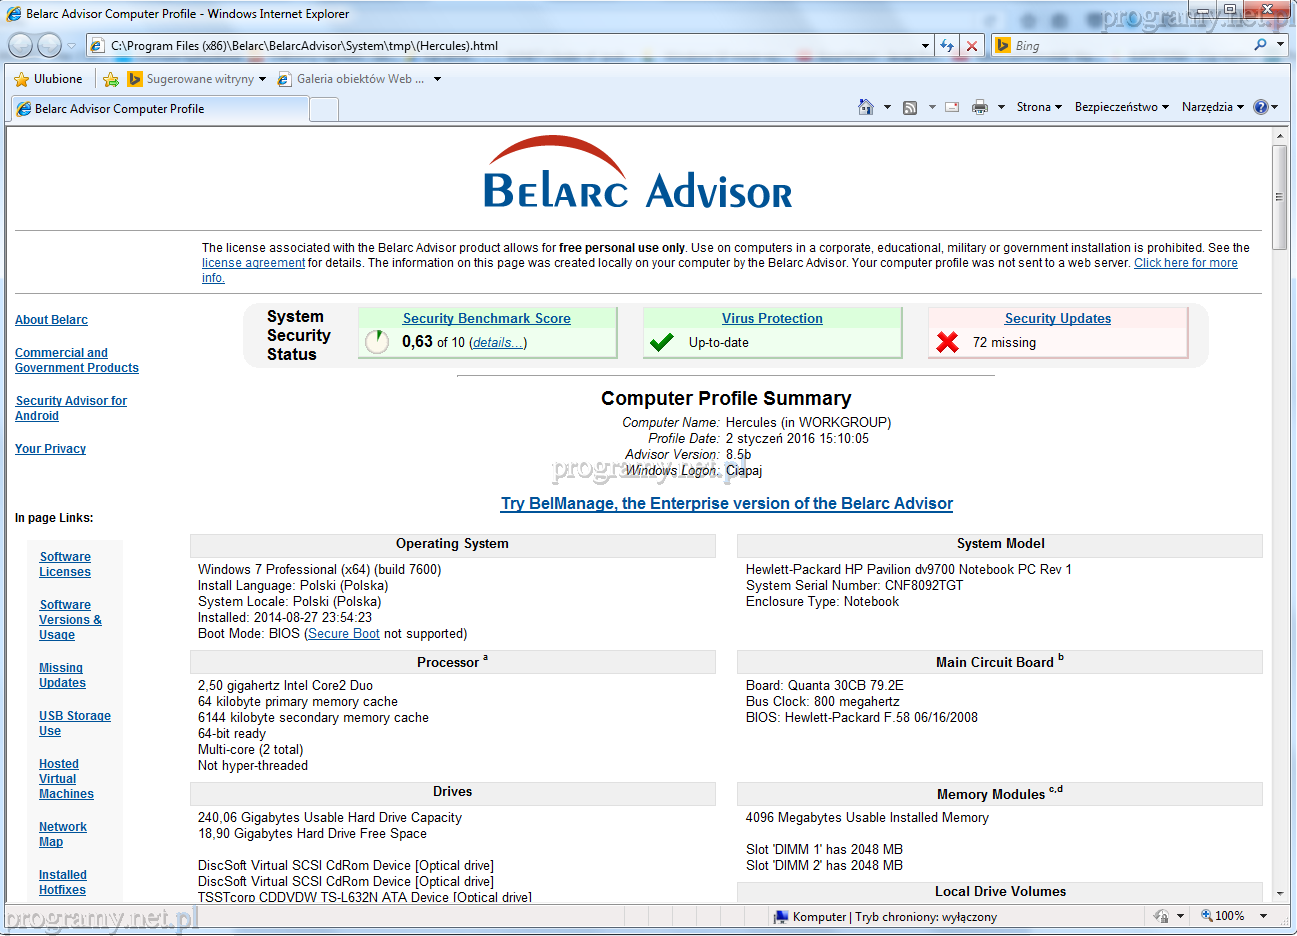Click the Read Mail envelope icon
Screen dimensions: 1297x936
(952, 107)
